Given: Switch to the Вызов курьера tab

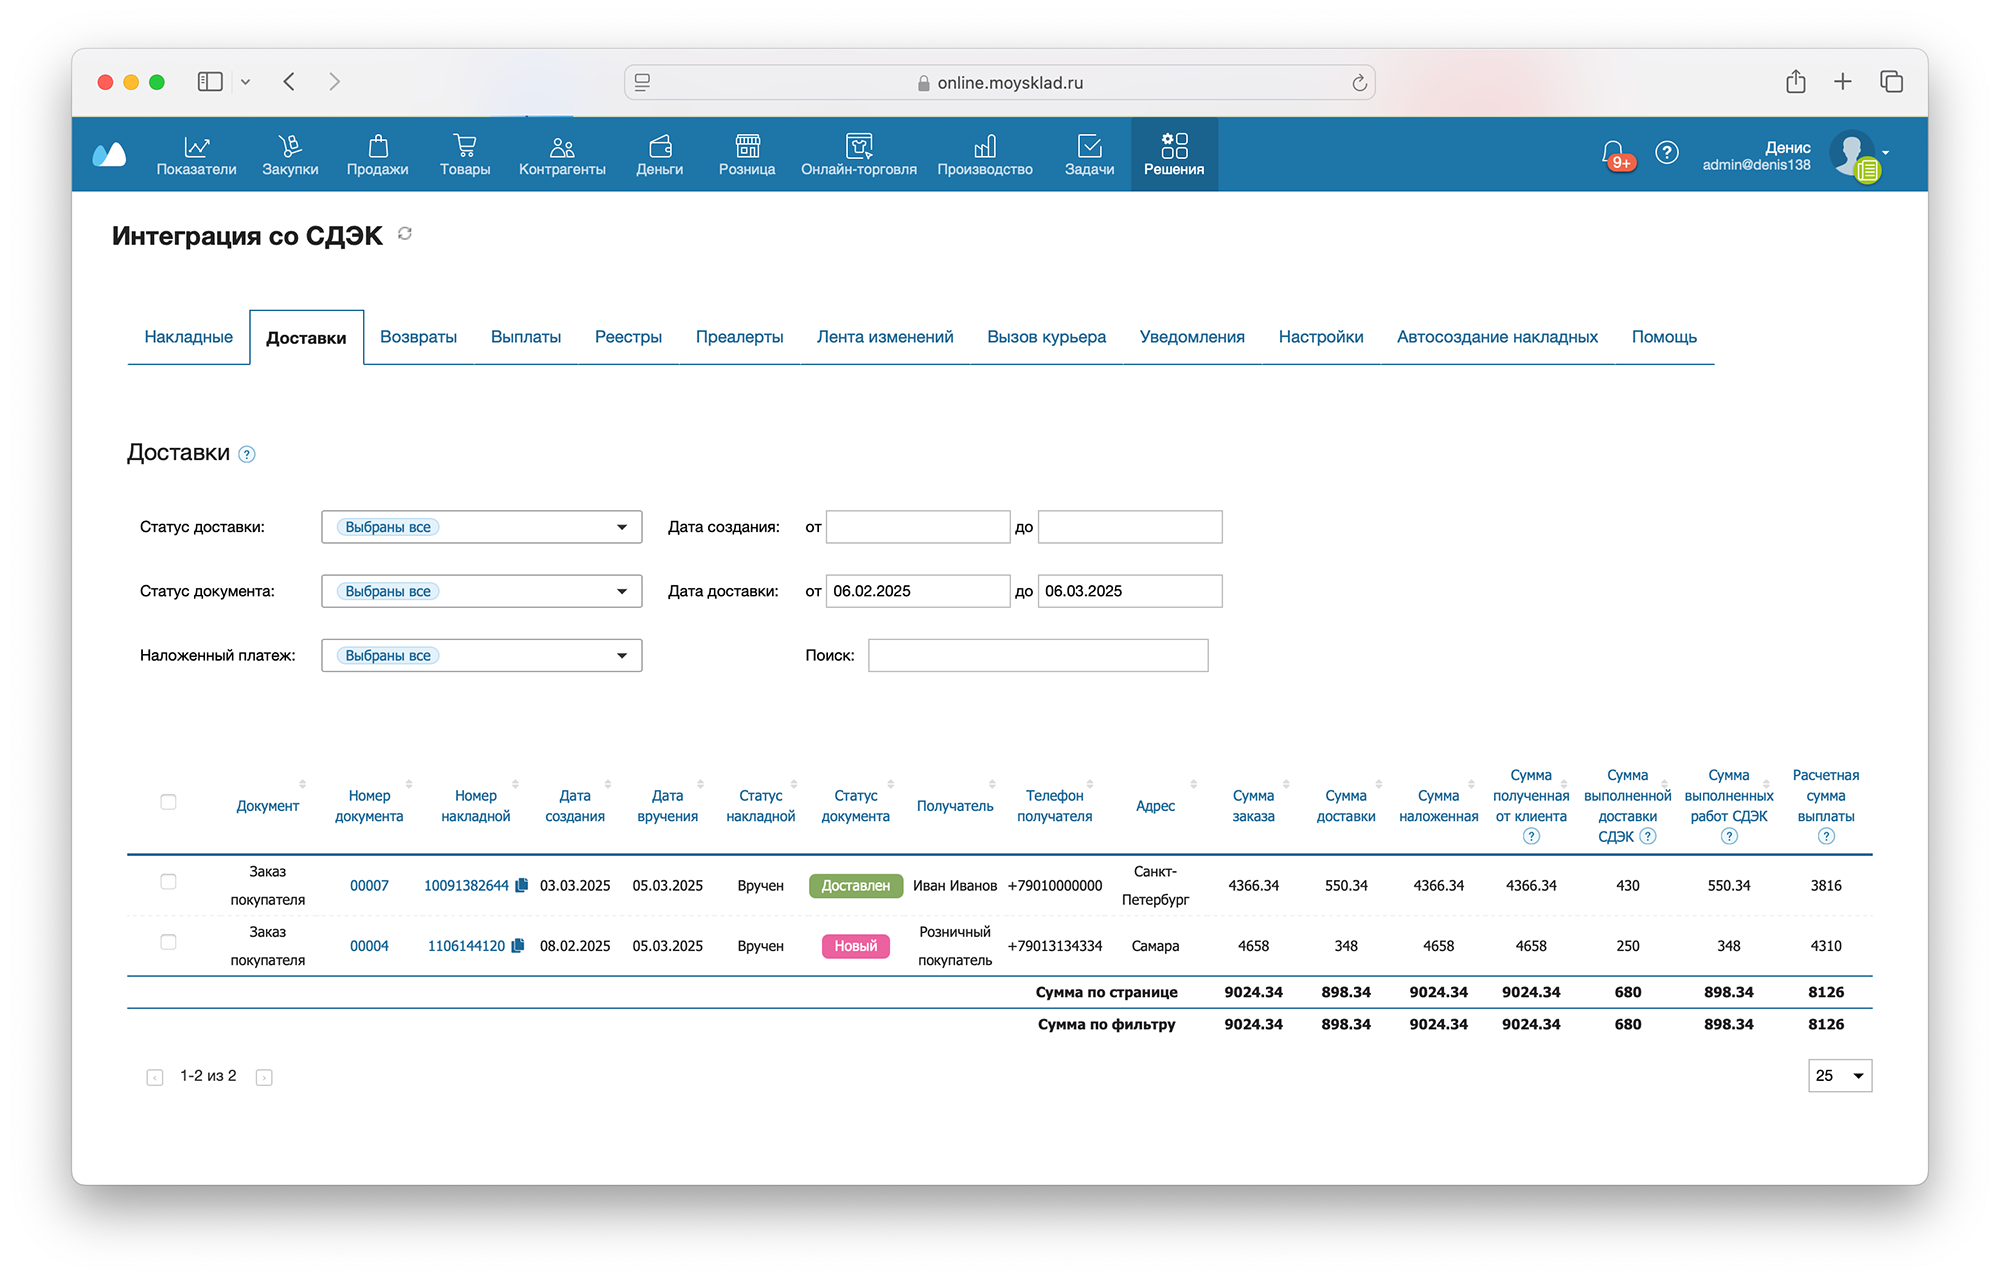Looking at the screenshot, I should click(x=1046, y=337).
